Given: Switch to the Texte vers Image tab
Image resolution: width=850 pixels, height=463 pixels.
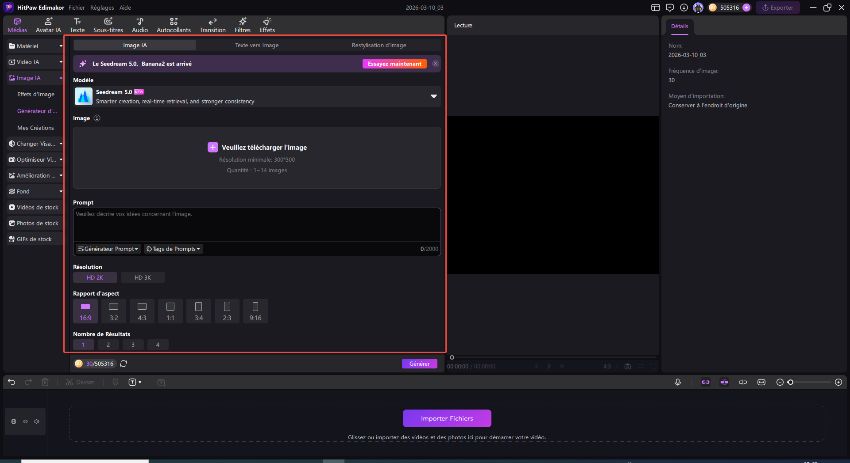Looking at the screenshot, I should 256,45.
